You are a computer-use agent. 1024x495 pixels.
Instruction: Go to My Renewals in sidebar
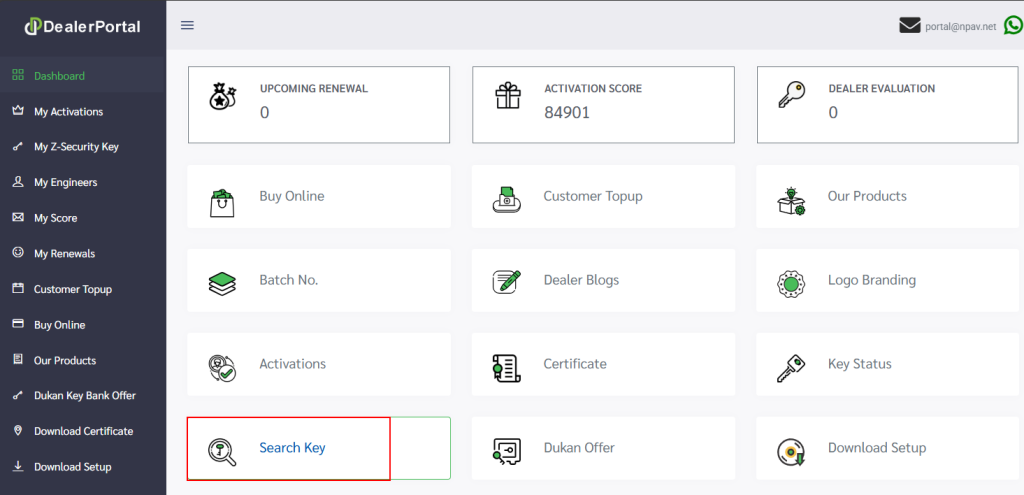point(64,254)
